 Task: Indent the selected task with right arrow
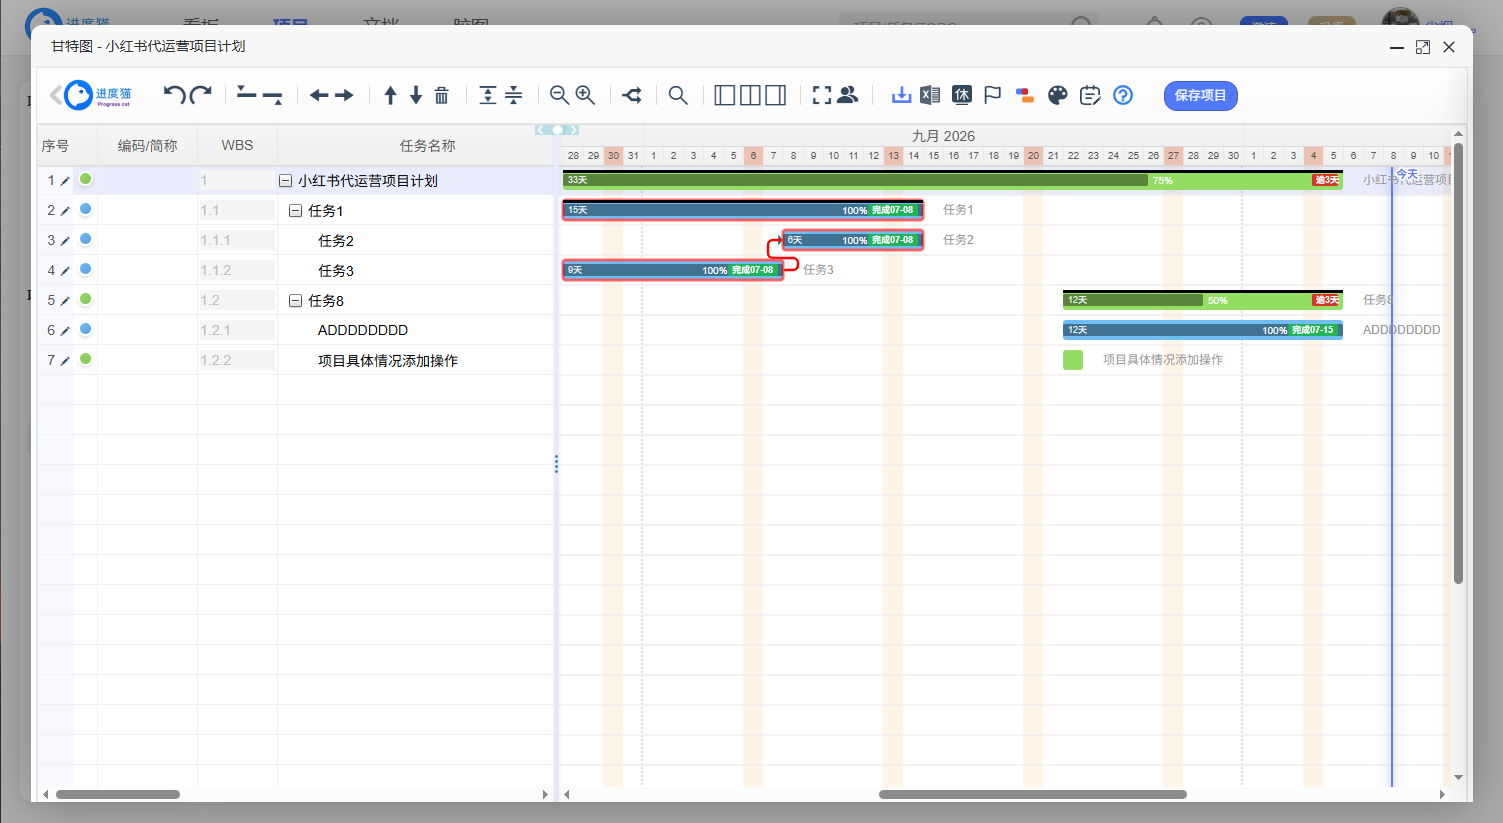[344, 95]
